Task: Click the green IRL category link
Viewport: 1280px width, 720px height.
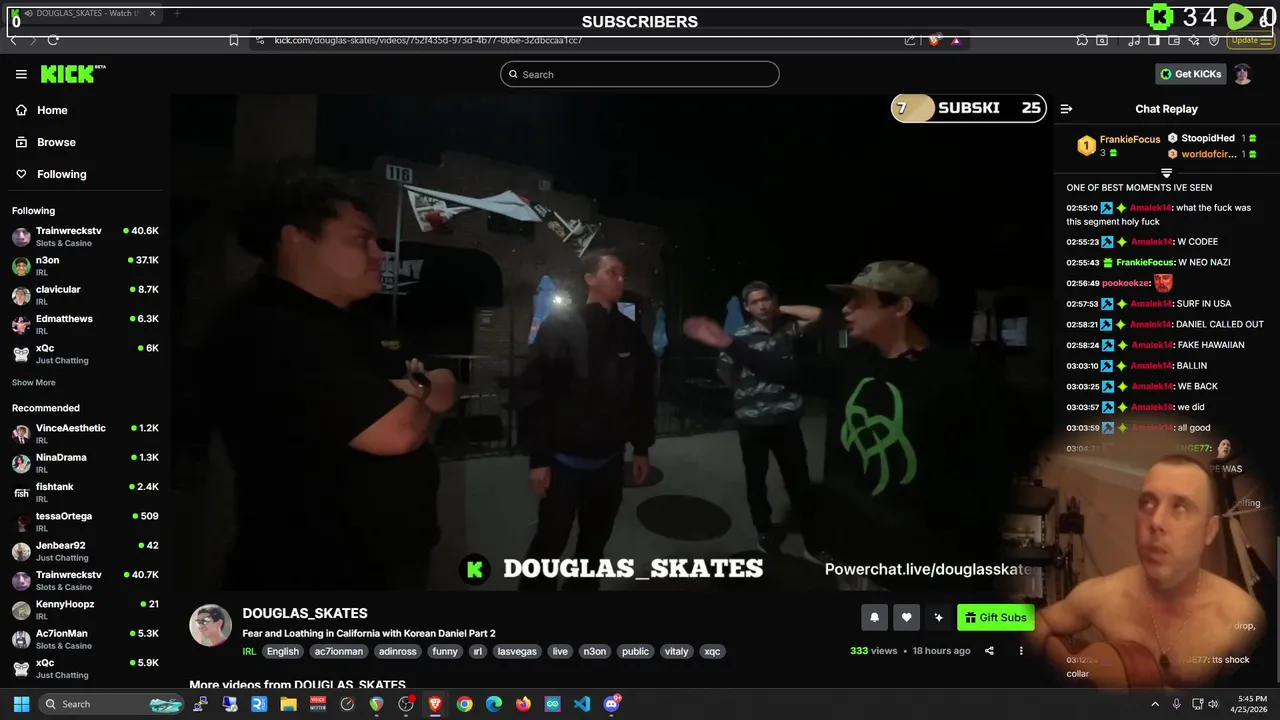Action: tap(249, 651)
